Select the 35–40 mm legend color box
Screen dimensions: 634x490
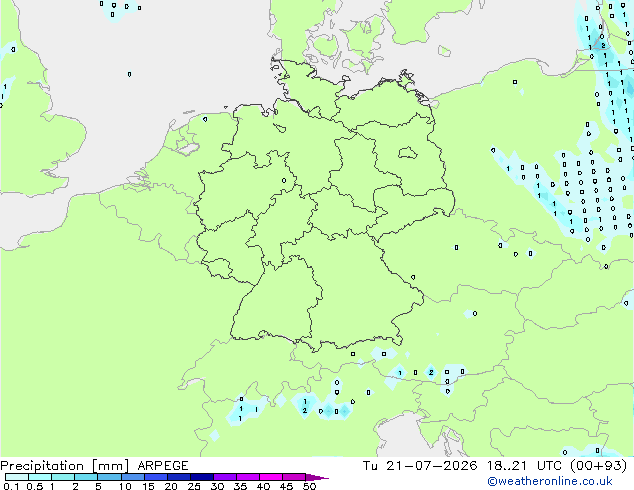click(x=247, y=477)
